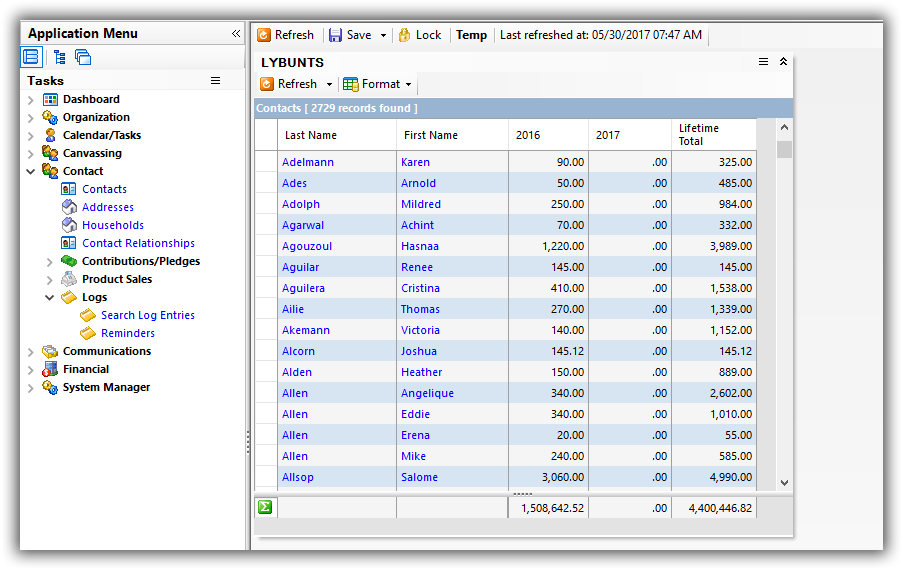Click the Save disk icon in top toolbar
This screenshot has width=903, height=570.
click(x=336, y=35)
